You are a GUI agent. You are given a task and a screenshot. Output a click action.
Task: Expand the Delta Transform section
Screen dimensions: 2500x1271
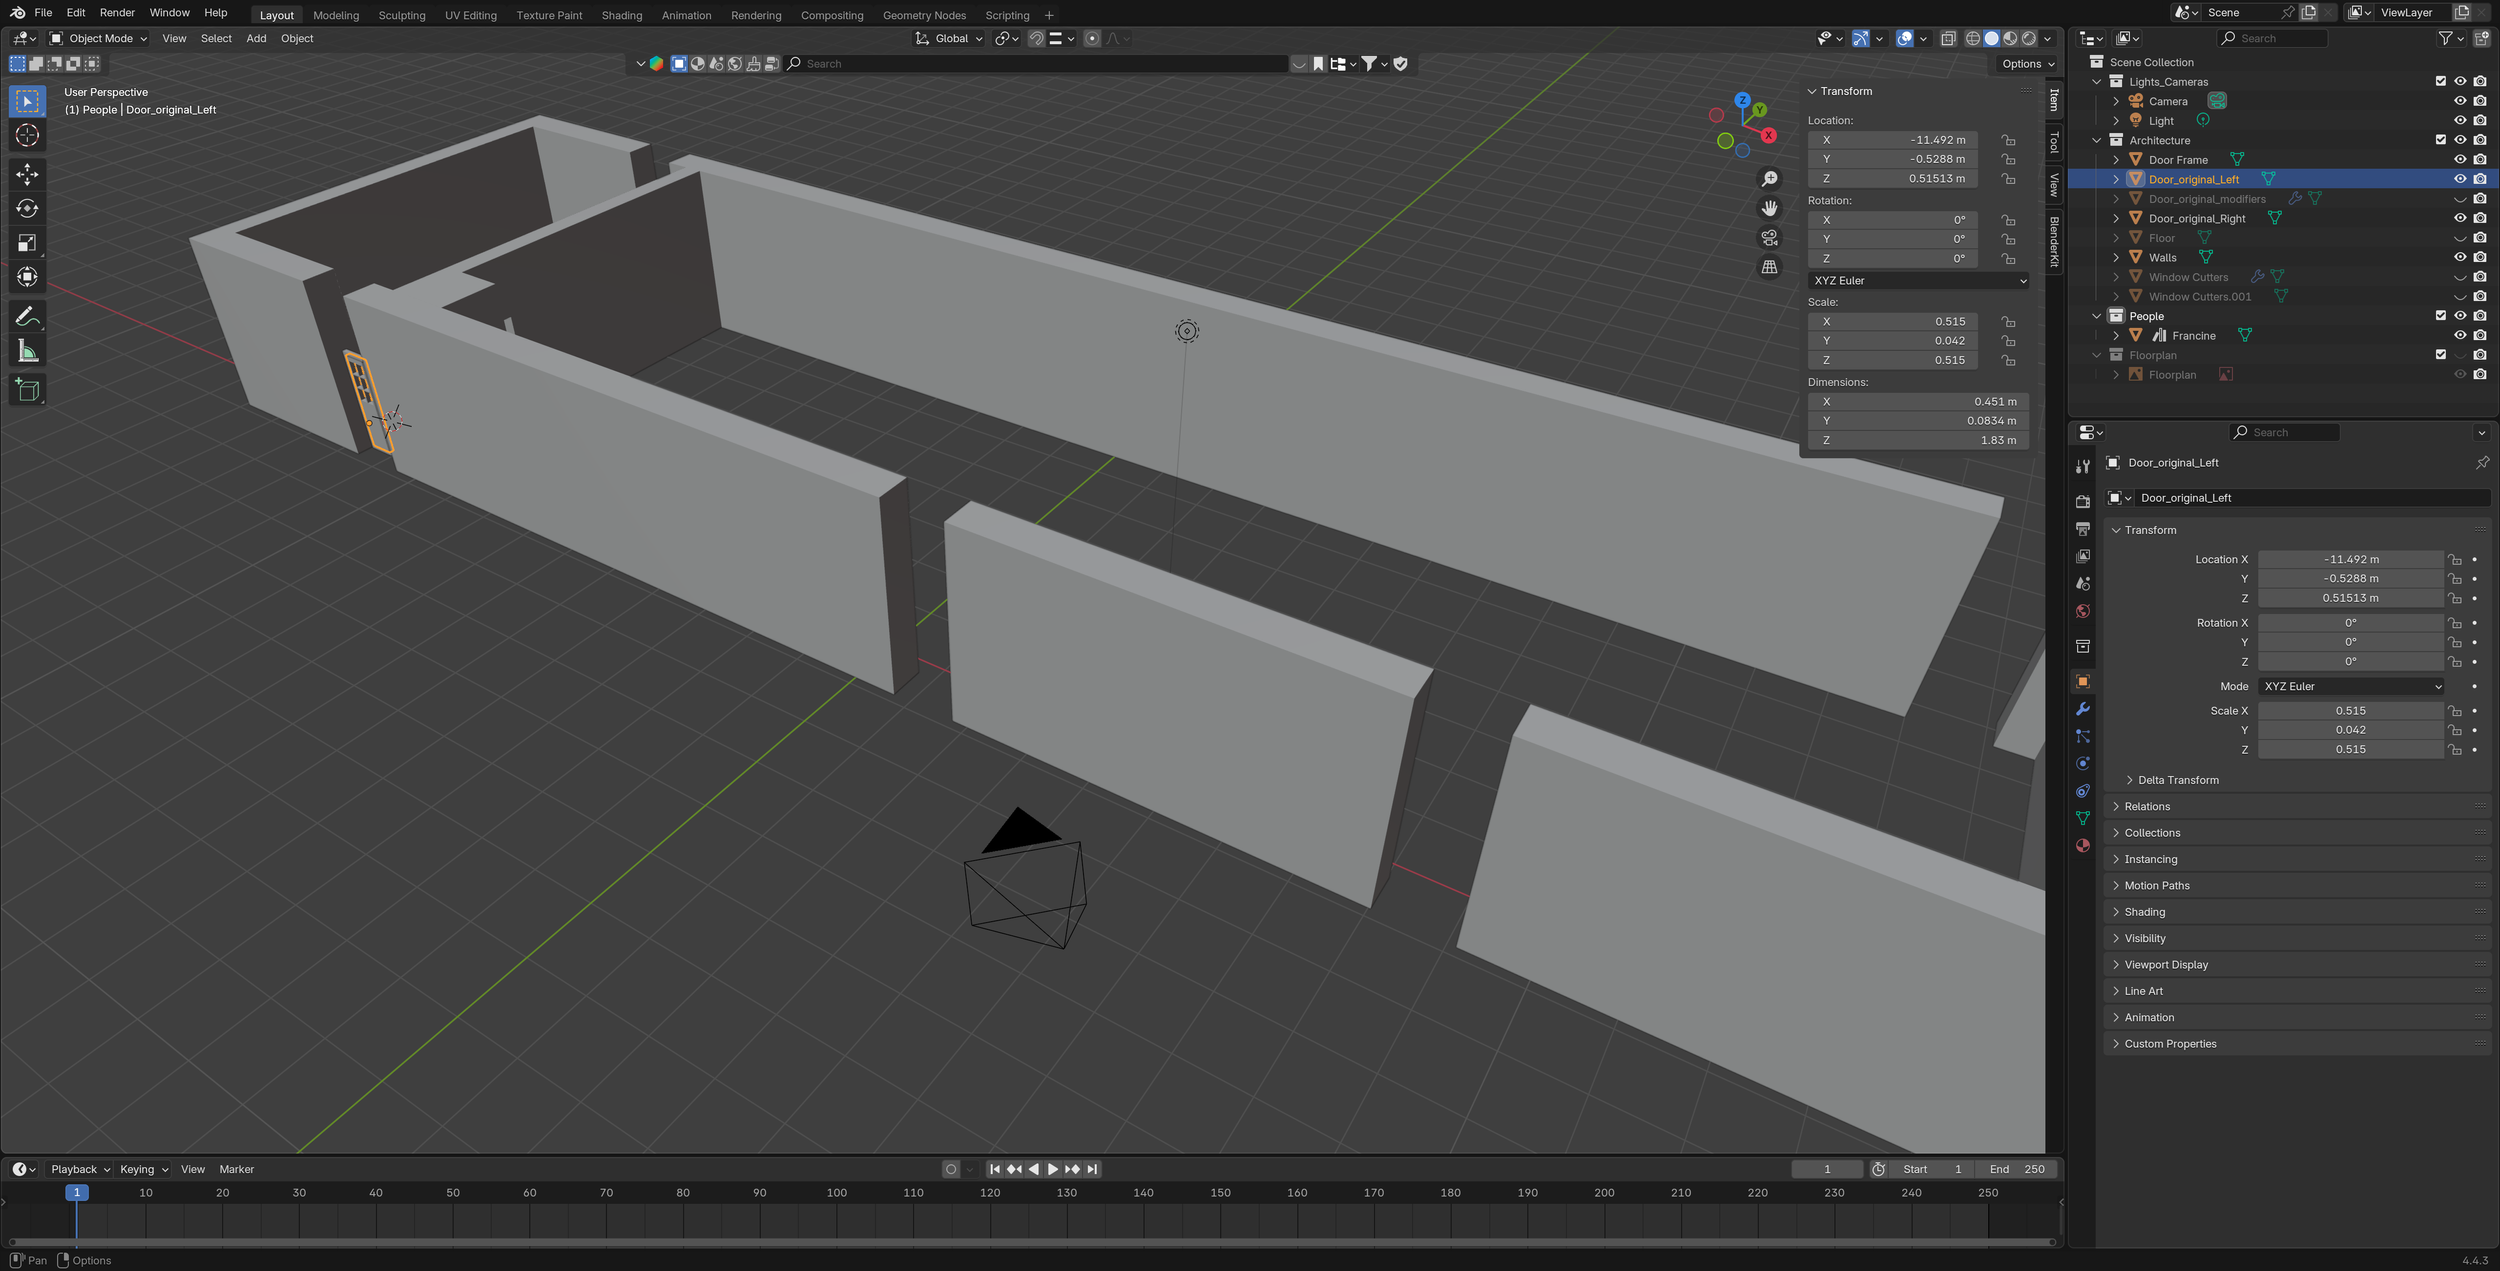click(x=2176, y=779)
